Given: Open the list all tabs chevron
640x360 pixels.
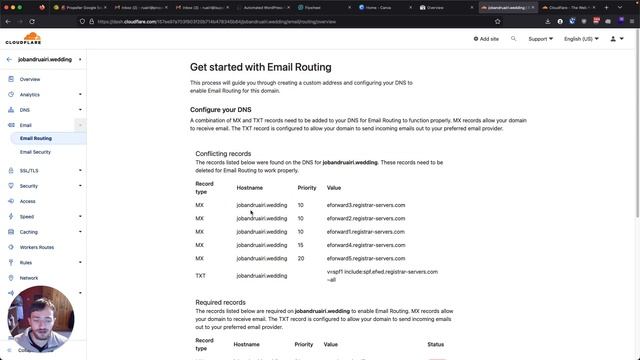Looking at the screenshot, I should click(620, 7).
